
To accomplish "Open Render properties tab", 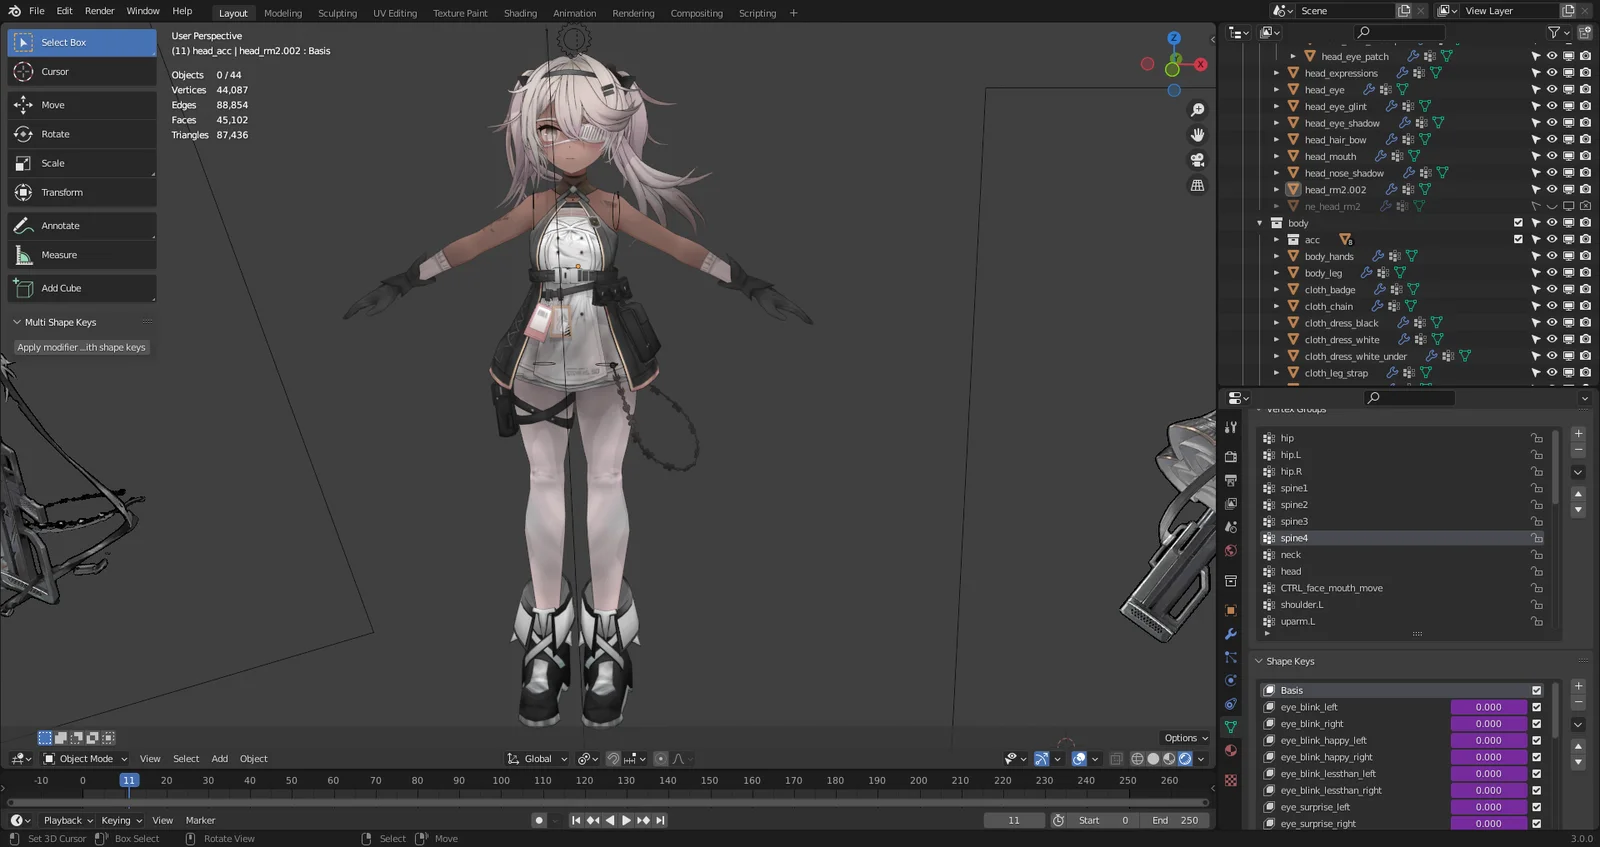I will tap(1231, 457).
